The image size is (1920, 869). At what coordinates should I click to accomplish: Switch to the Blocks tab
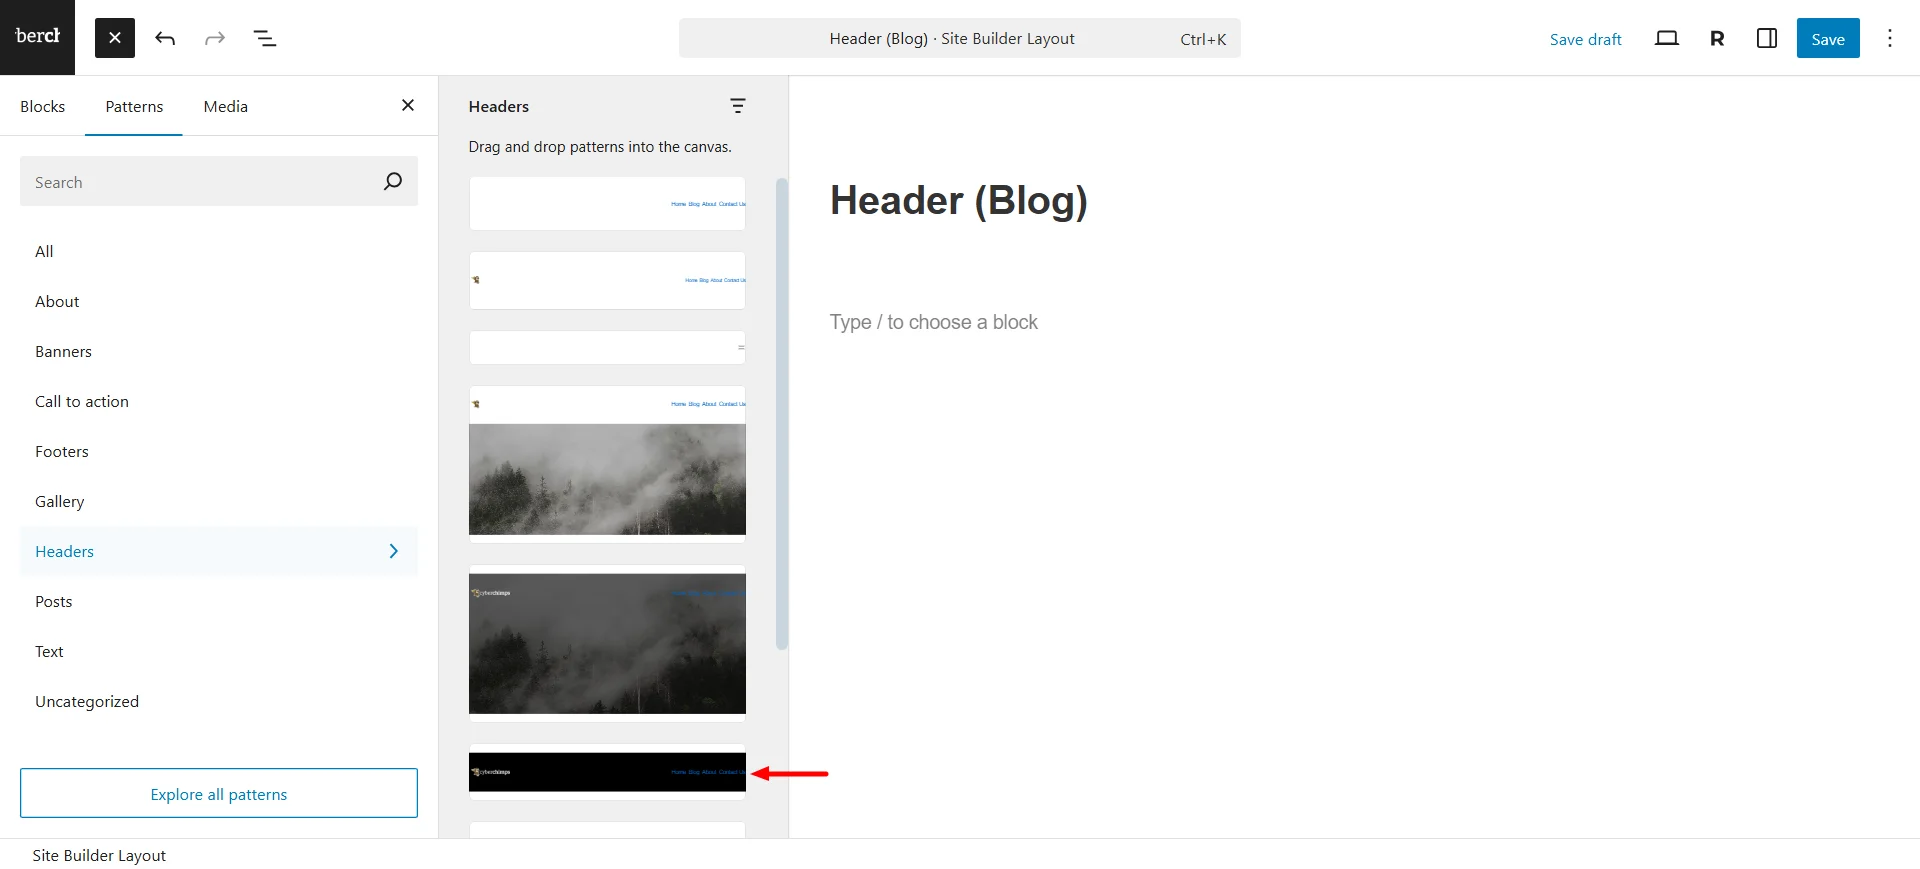coord(42,106)
